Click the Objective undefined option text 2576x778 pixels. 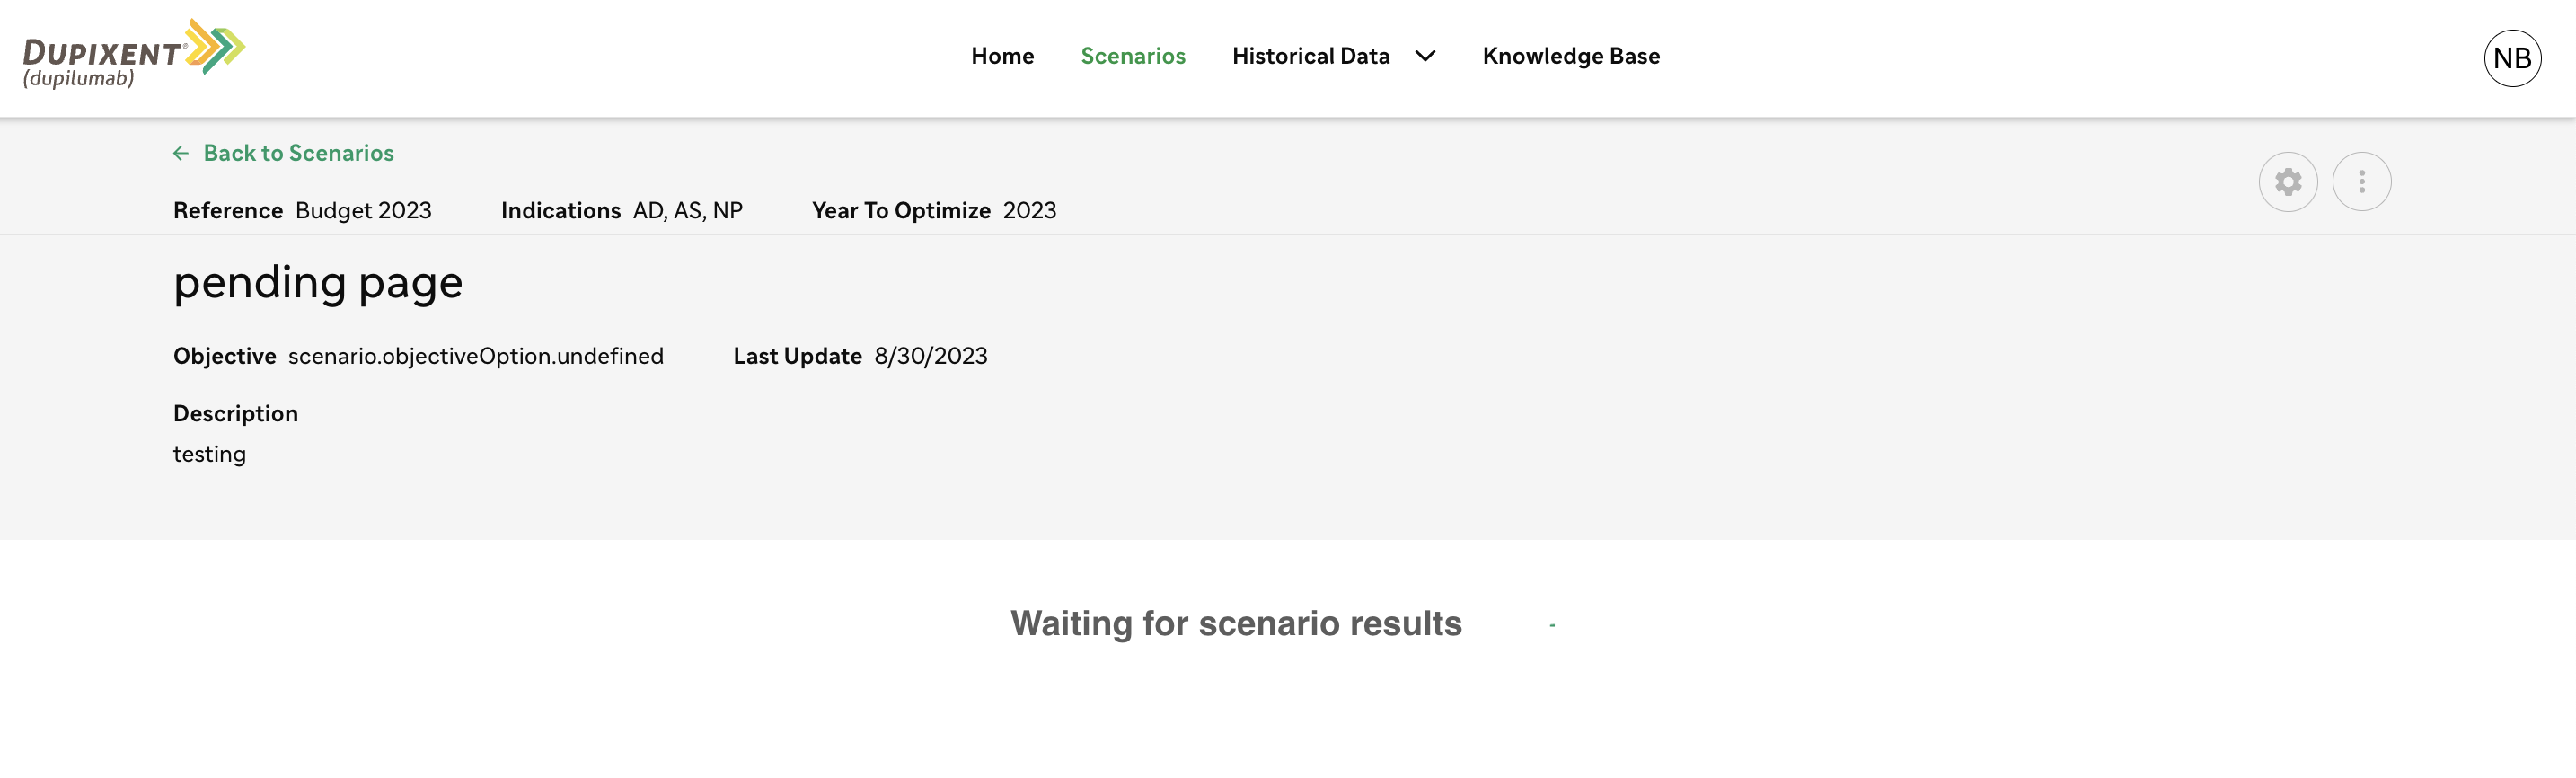(x=476, y=356)
